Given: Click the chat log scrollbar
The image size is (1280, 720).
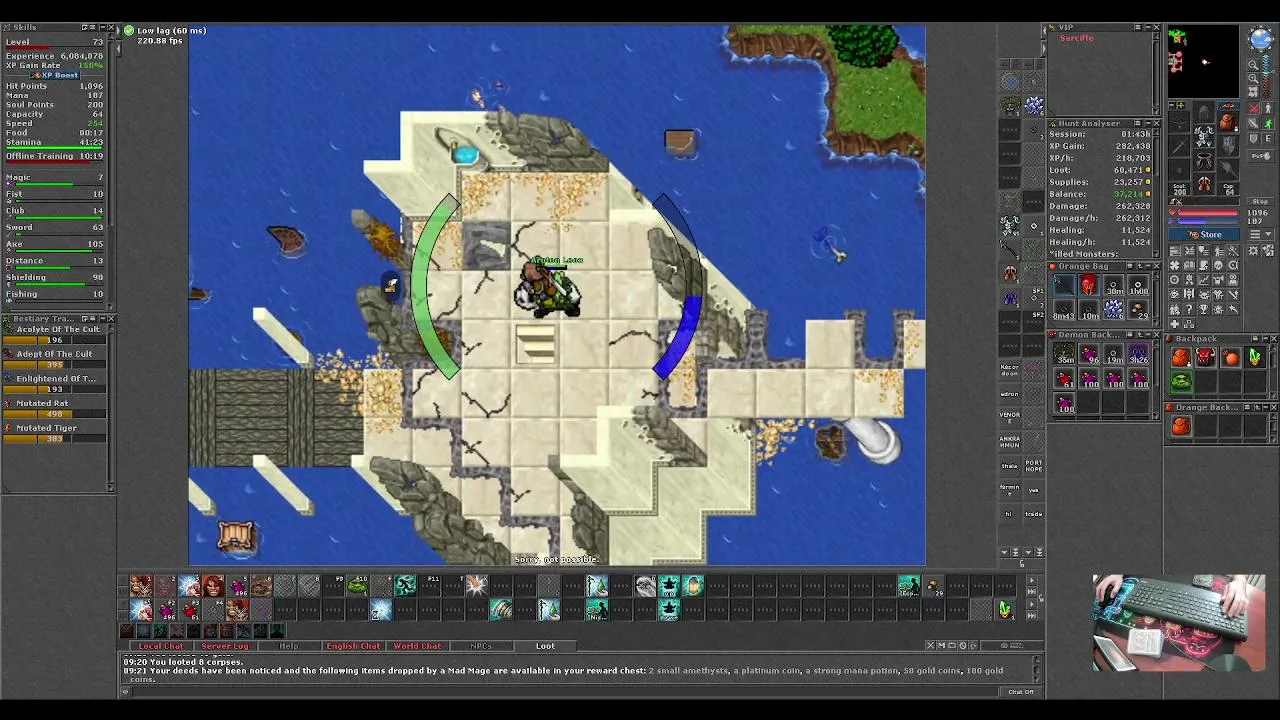Looking at the screenshot, I should click(x=1036, y=668).
